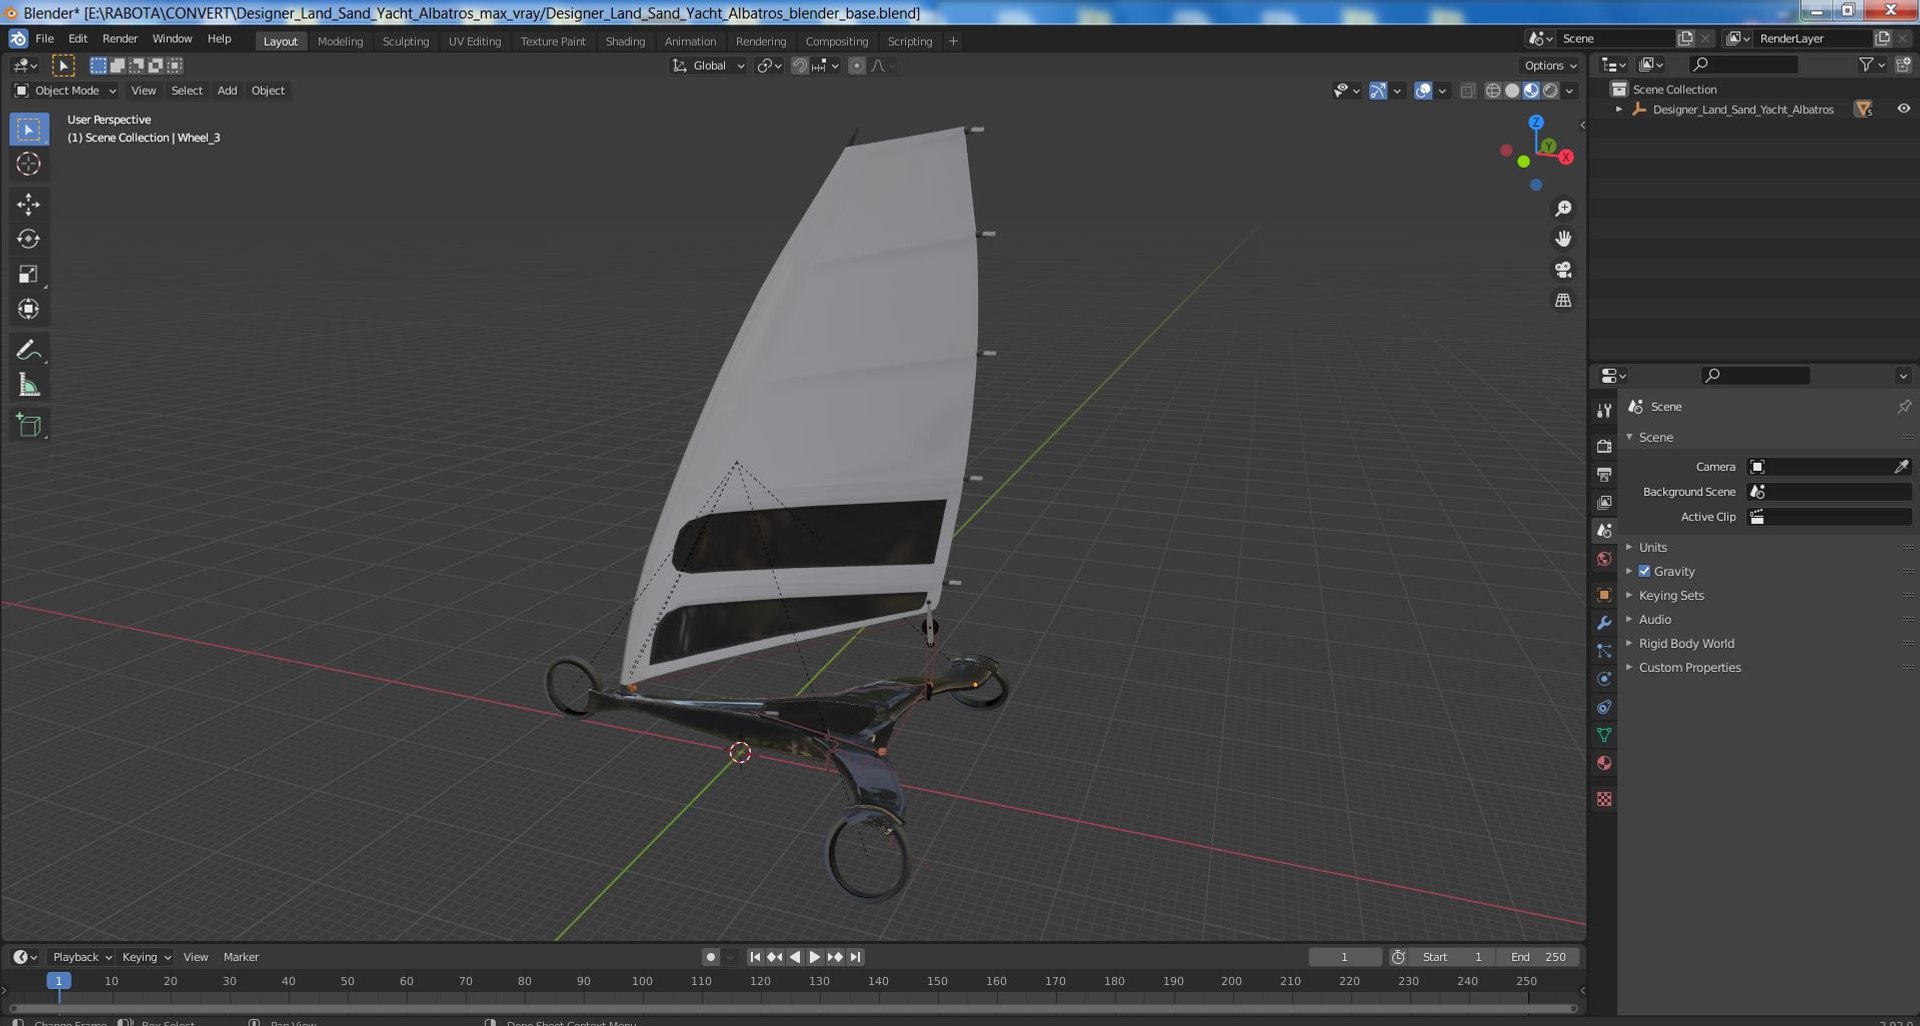
Task: Toggle viewport gizmos button
Action: point(1378,91)
